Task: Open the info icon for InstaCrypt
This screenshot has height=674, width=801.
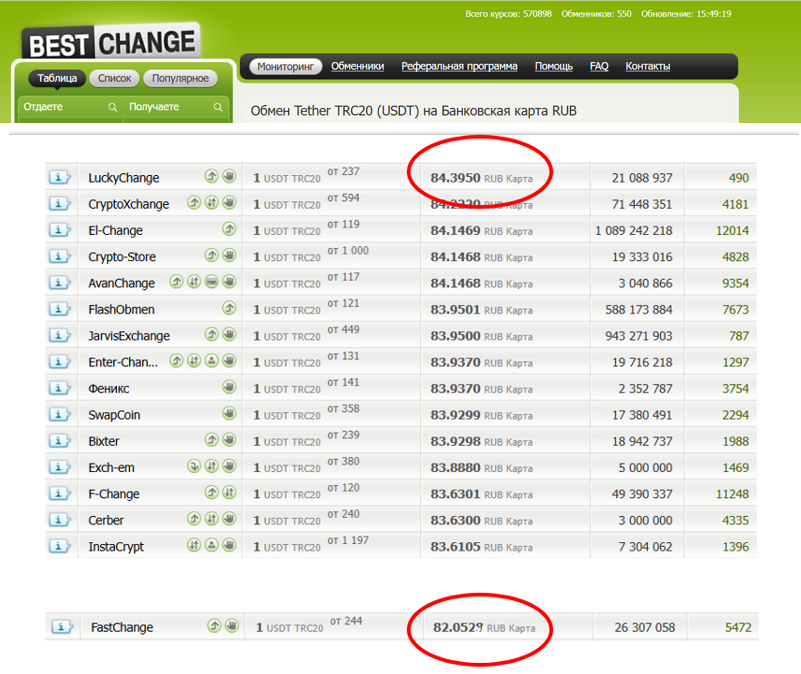Action: click(59, 546)
